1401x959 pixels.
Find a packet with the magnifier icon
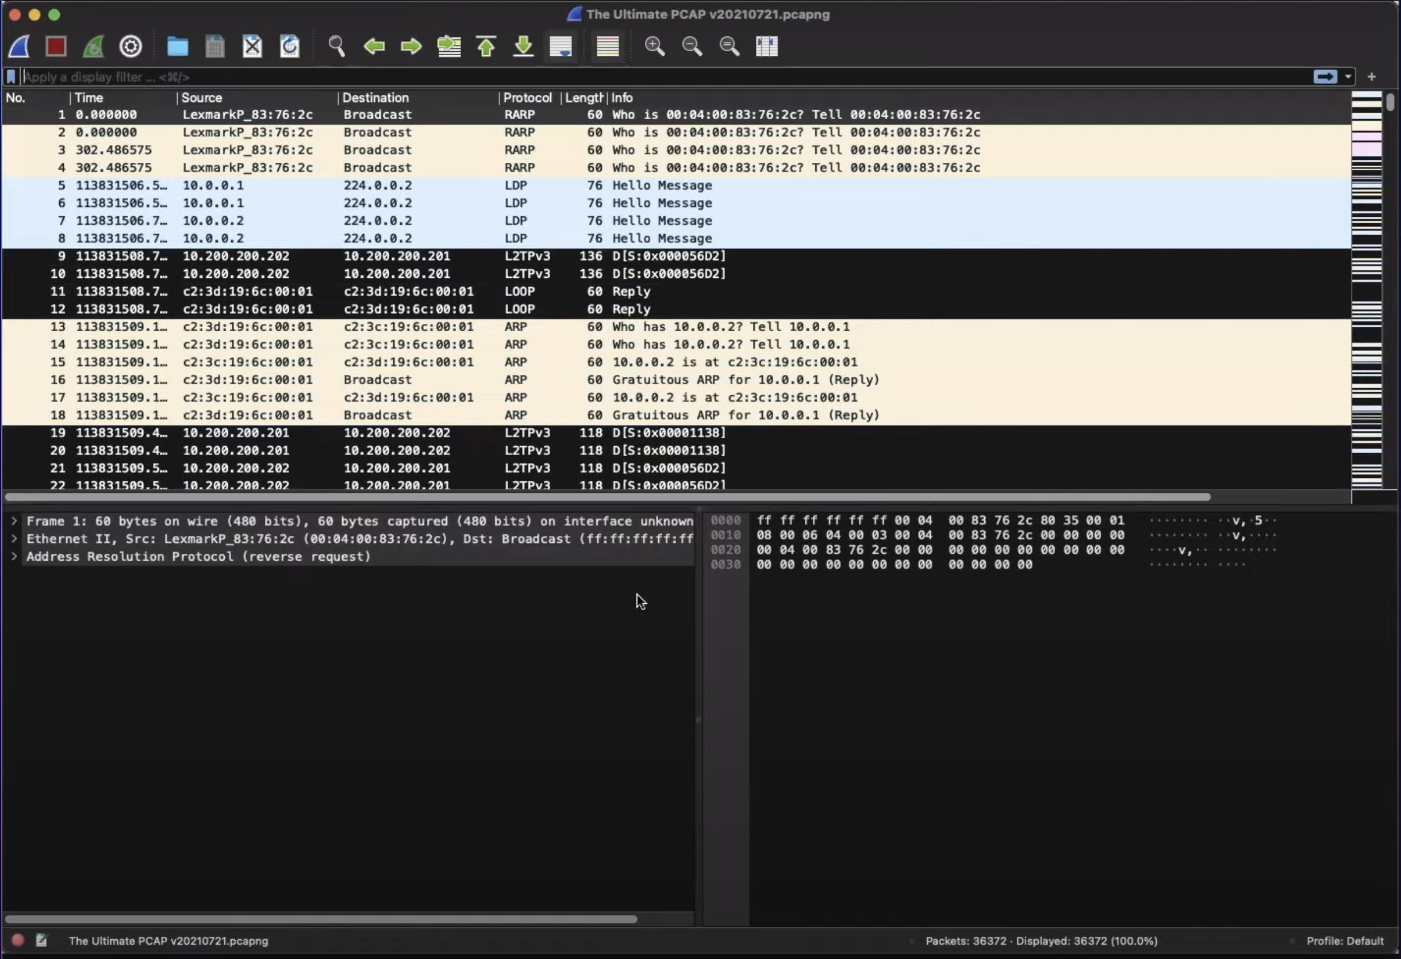(x=336, y=46)
